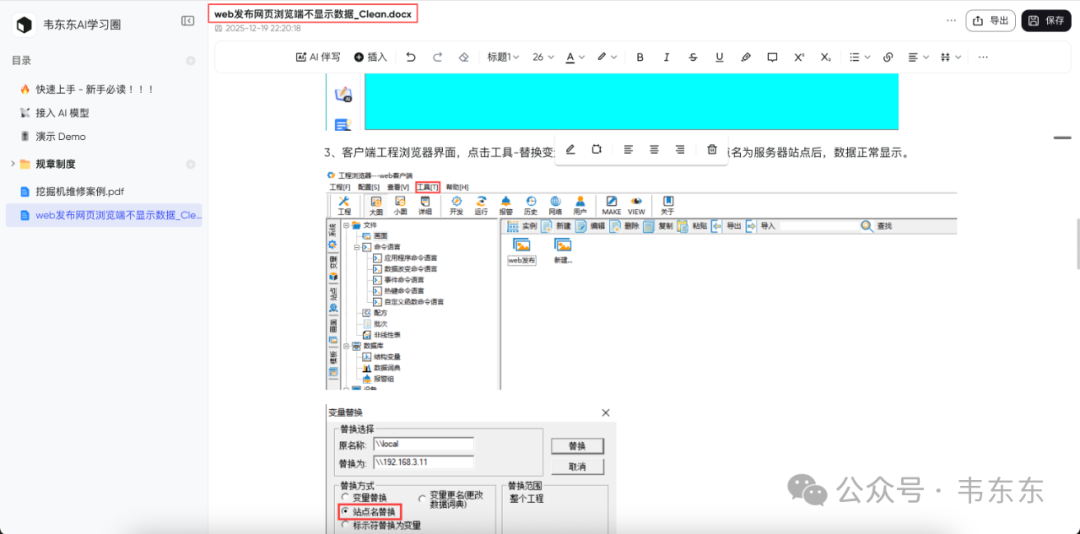
Task: Click 取消 button in 变量替换 dialog
Action: click(x=577, y=466)
